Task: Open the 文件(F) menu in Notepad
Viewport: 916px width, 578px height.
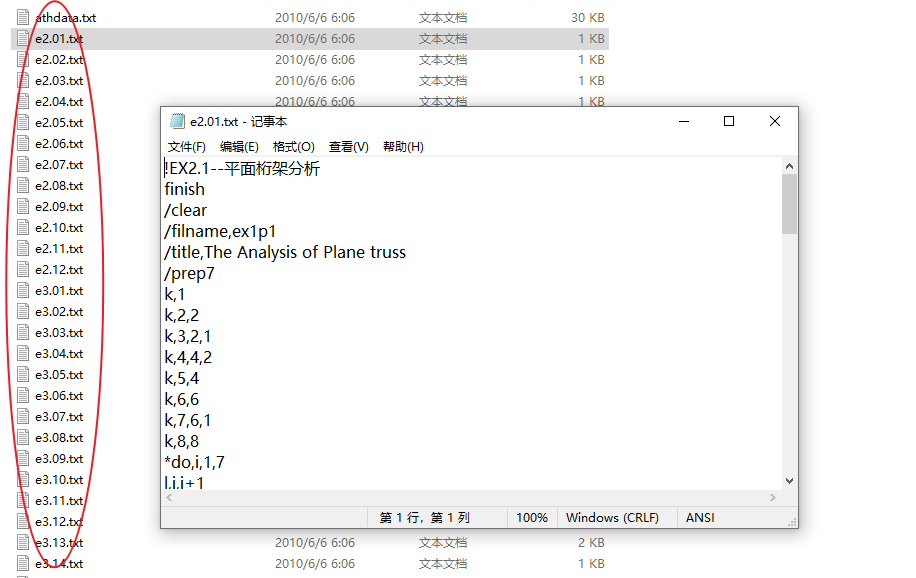Action: click(x=186, y=147)
